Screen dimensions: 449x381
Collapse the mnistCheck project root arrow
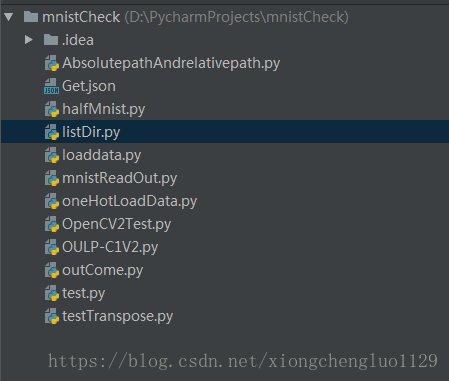[x=9, y=17]
